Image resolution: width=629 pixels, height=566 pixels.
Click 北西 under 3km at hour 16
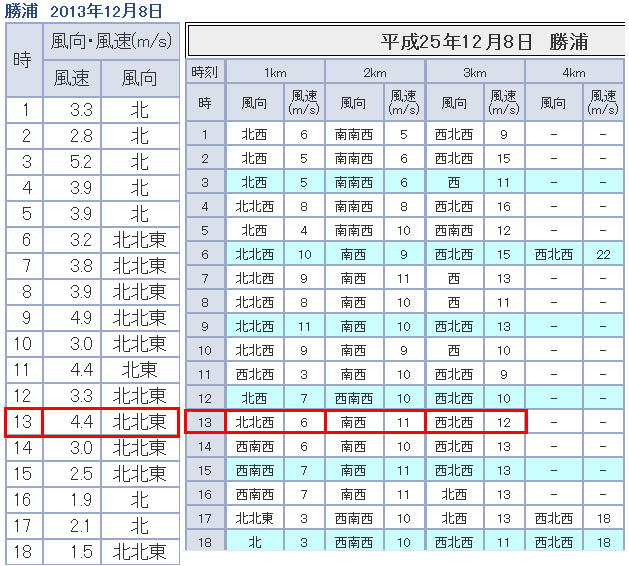click(454, 494)
